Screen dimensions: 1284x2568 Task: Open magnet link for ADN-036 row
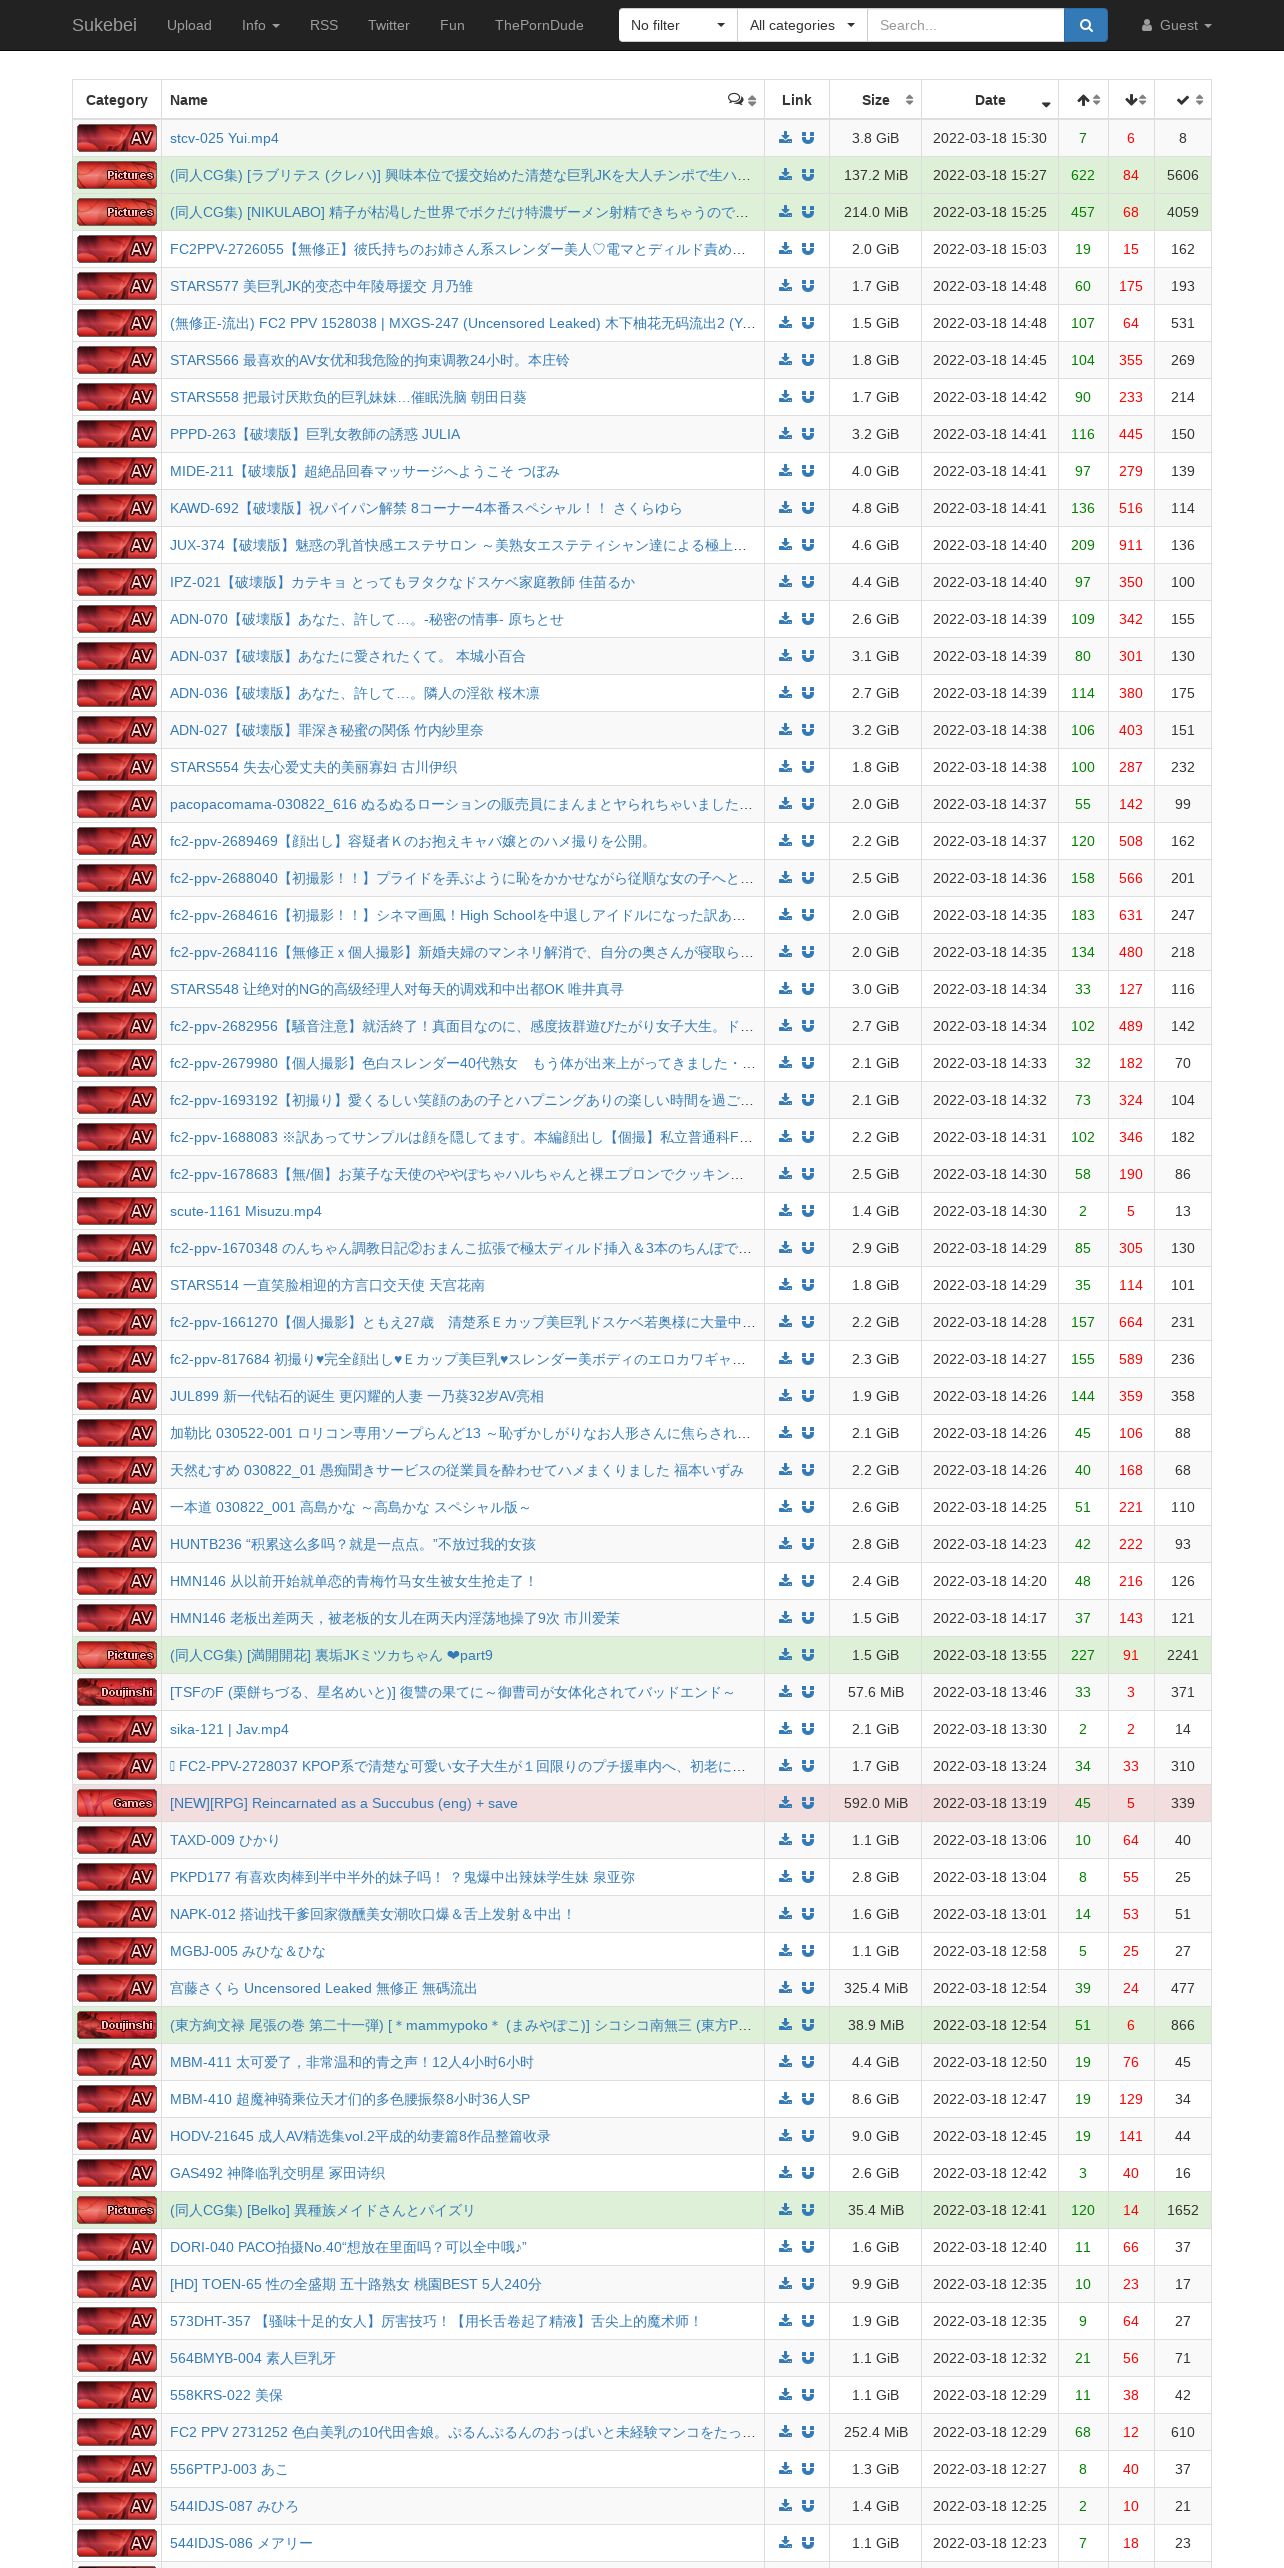[808, 693]
